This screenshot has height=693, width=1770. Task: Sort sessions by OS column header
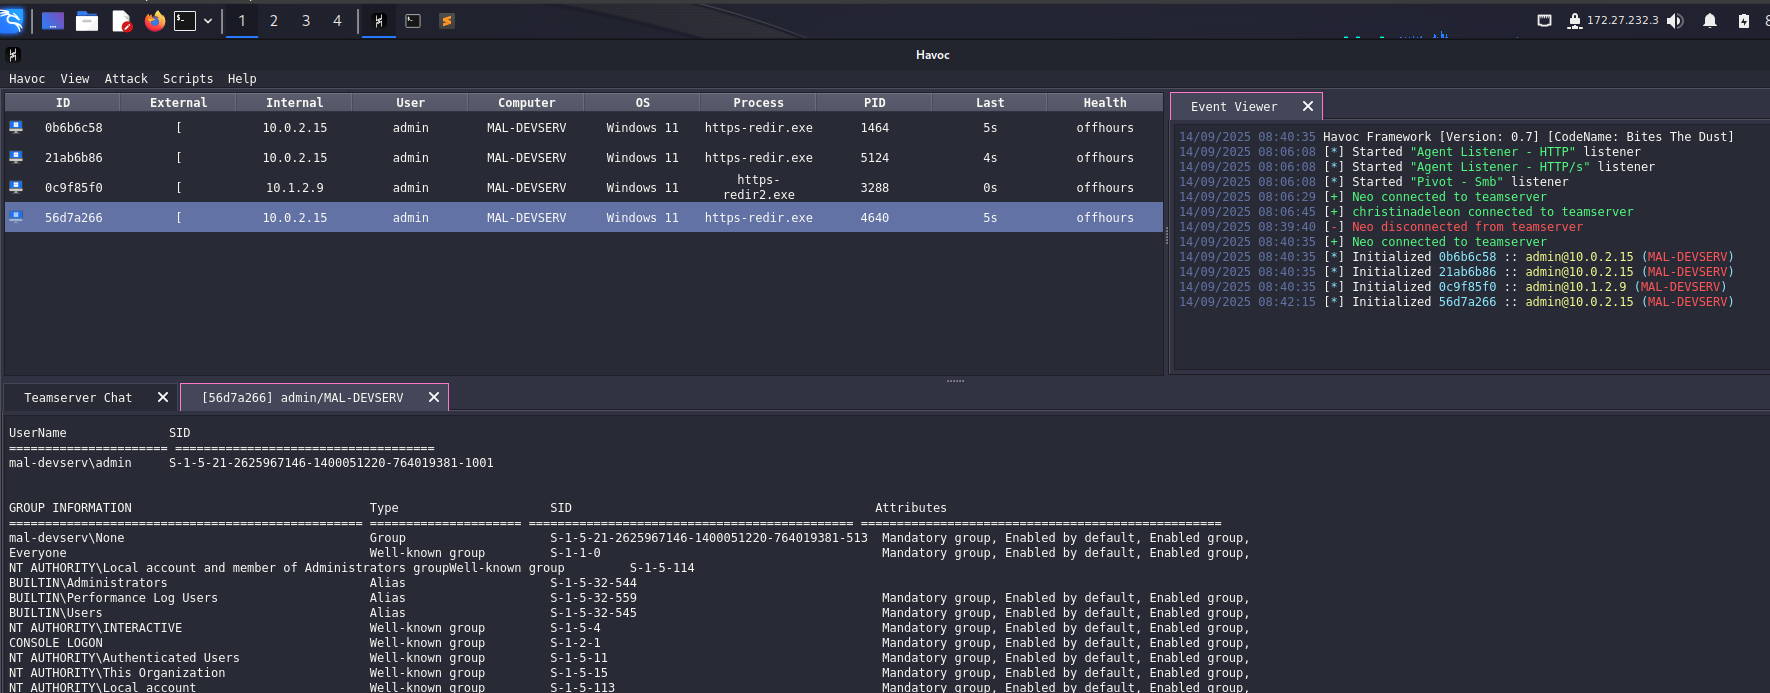pyautogui.click(x=643, y=103)
